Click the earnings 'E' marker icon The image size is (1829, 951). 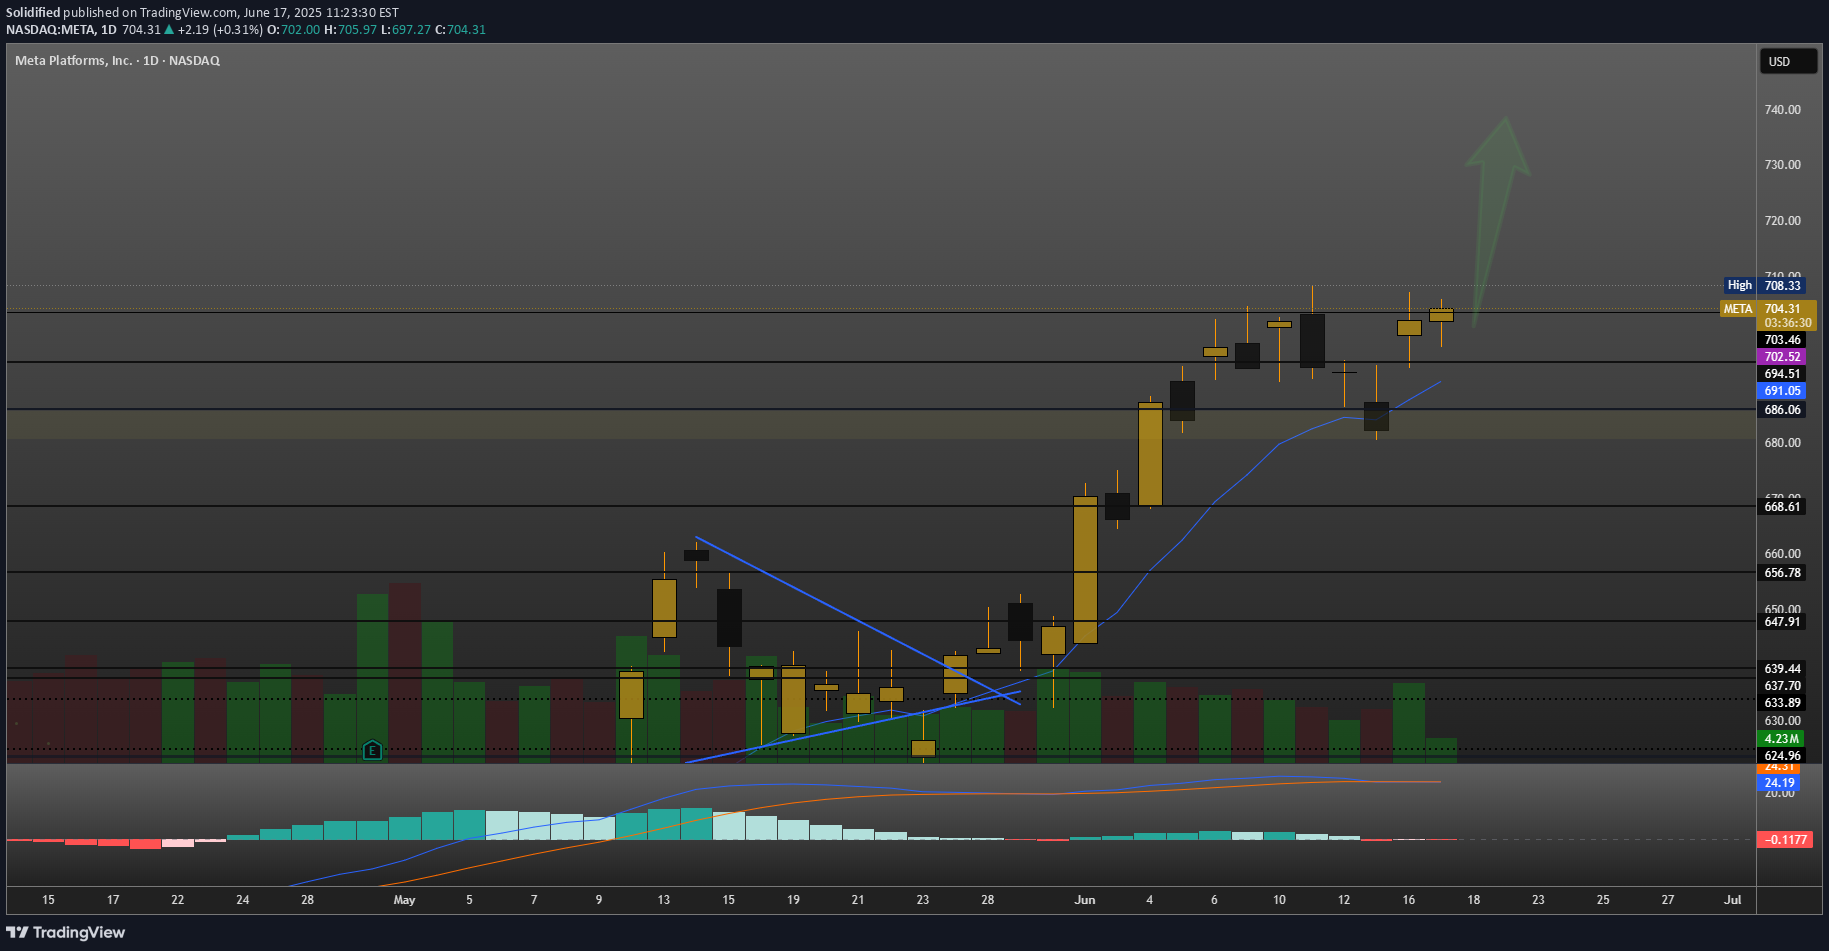tap(372, 750)
